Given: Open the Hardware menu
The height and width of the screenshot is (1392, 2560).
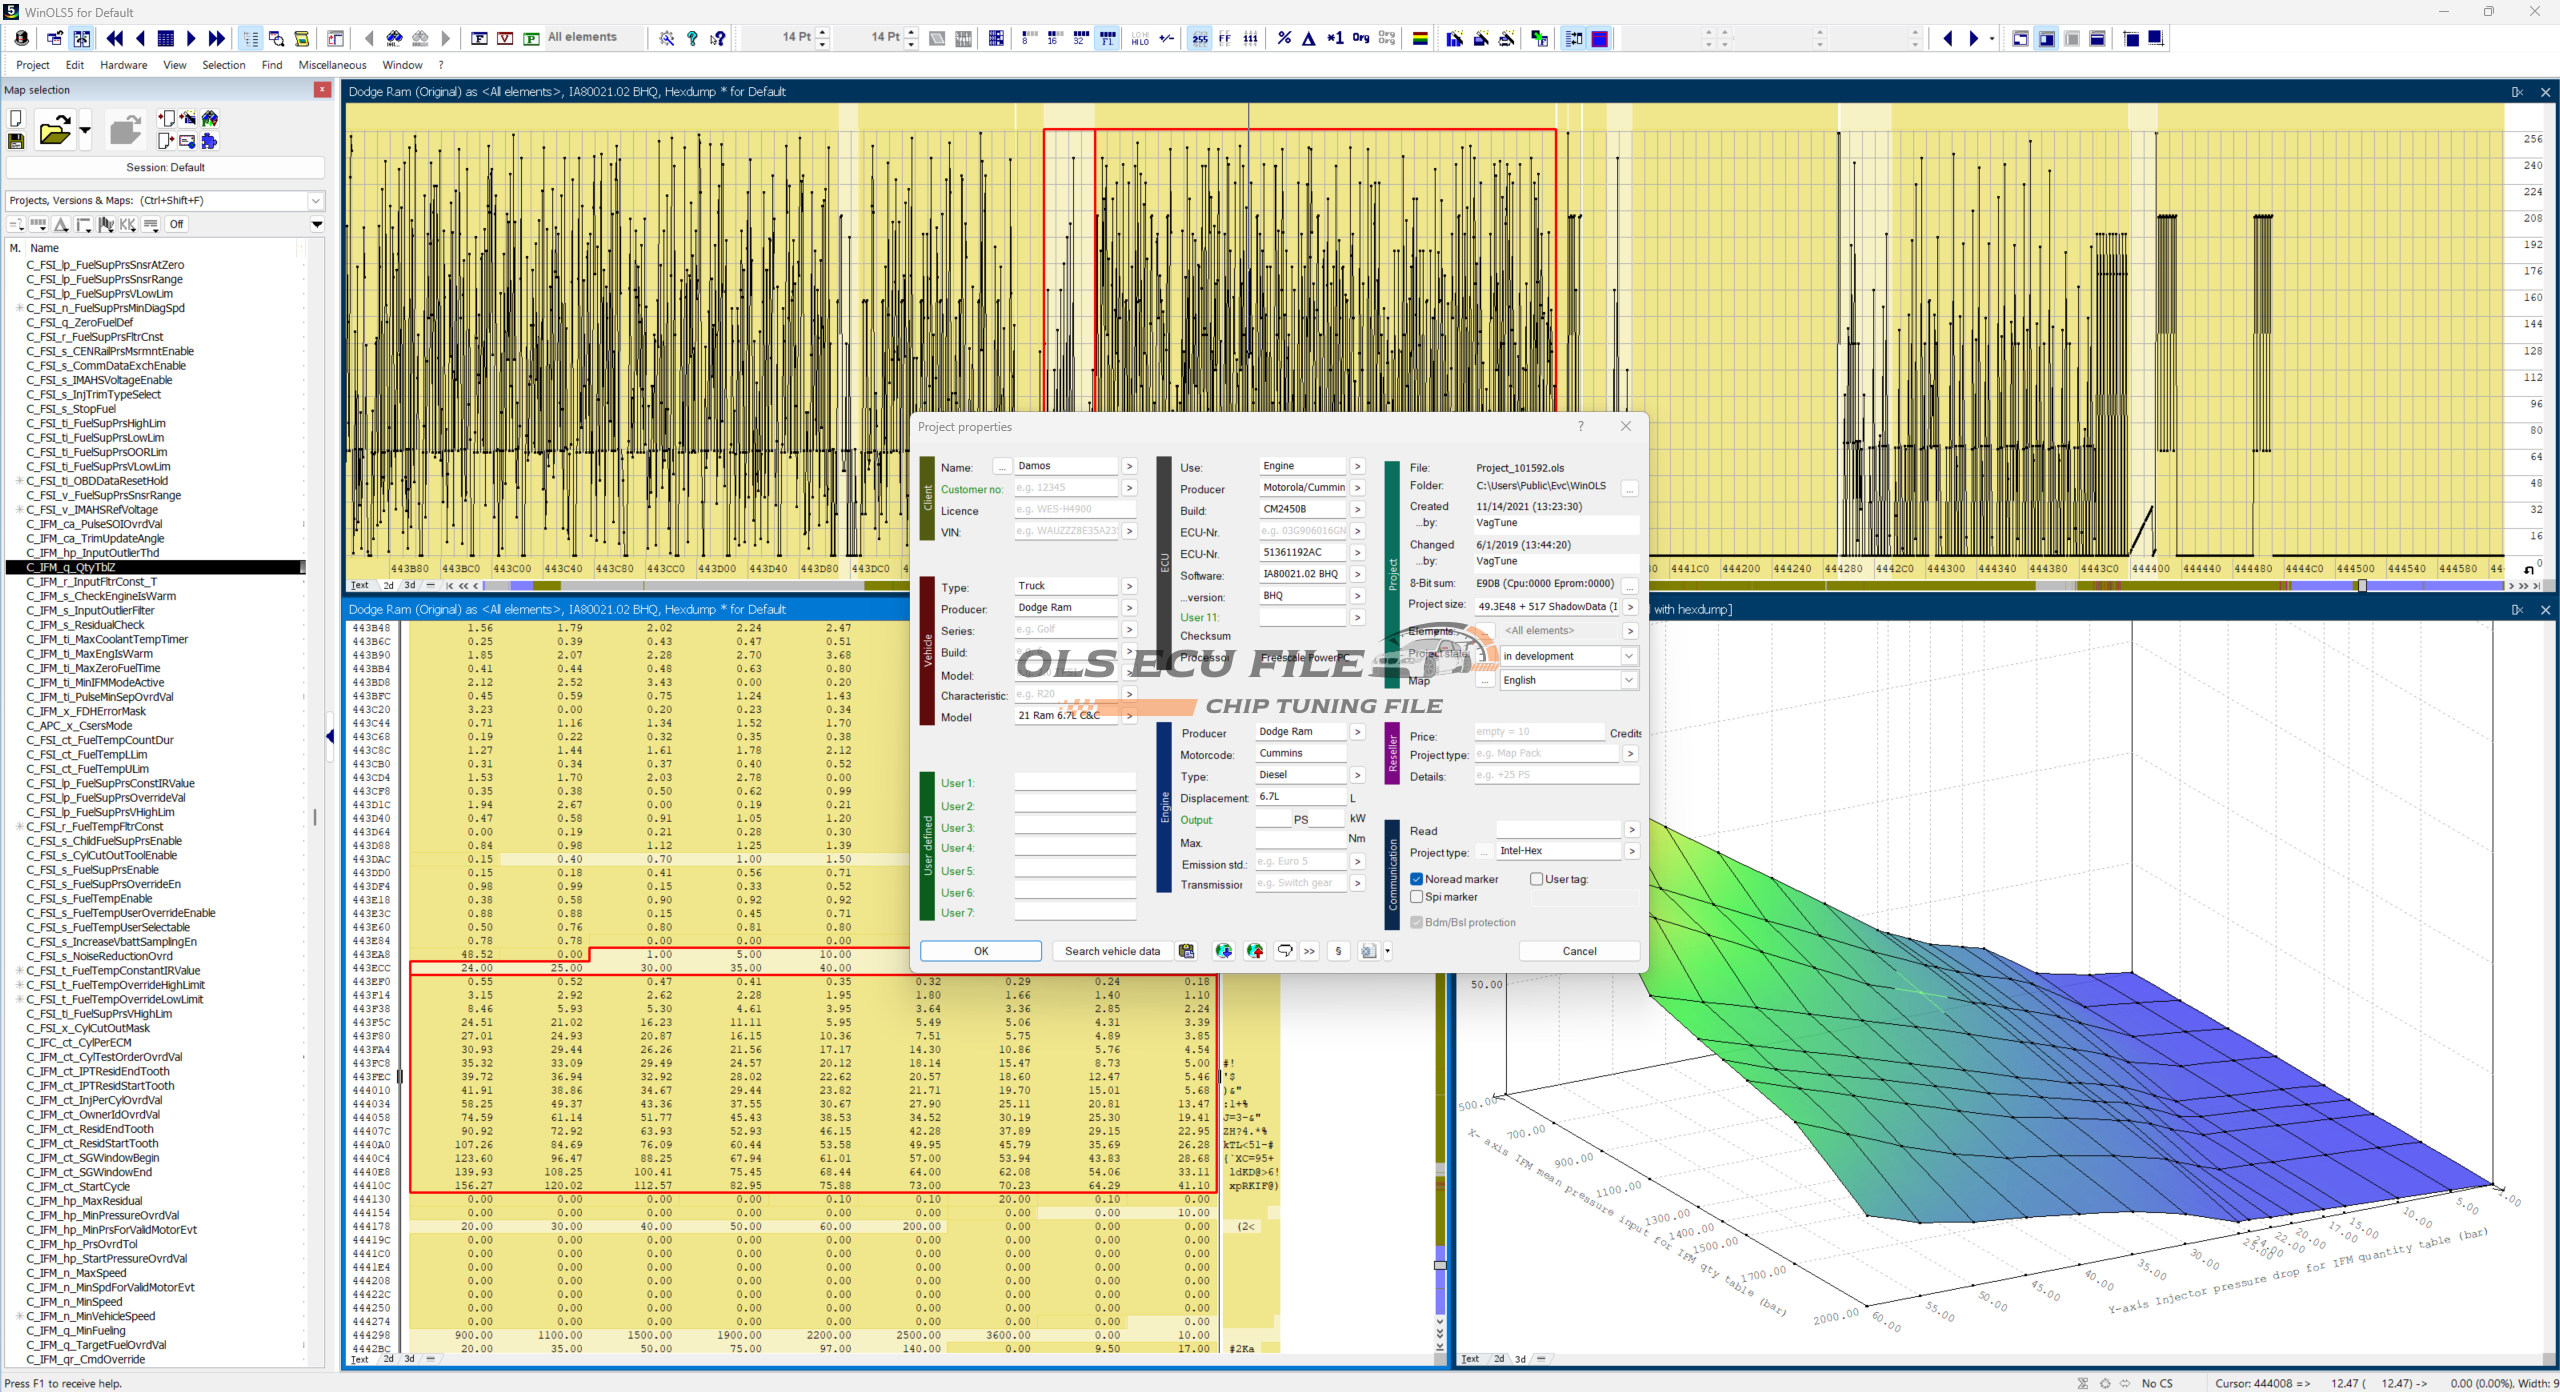Looking at the screenshot, I should coord(123,65).
